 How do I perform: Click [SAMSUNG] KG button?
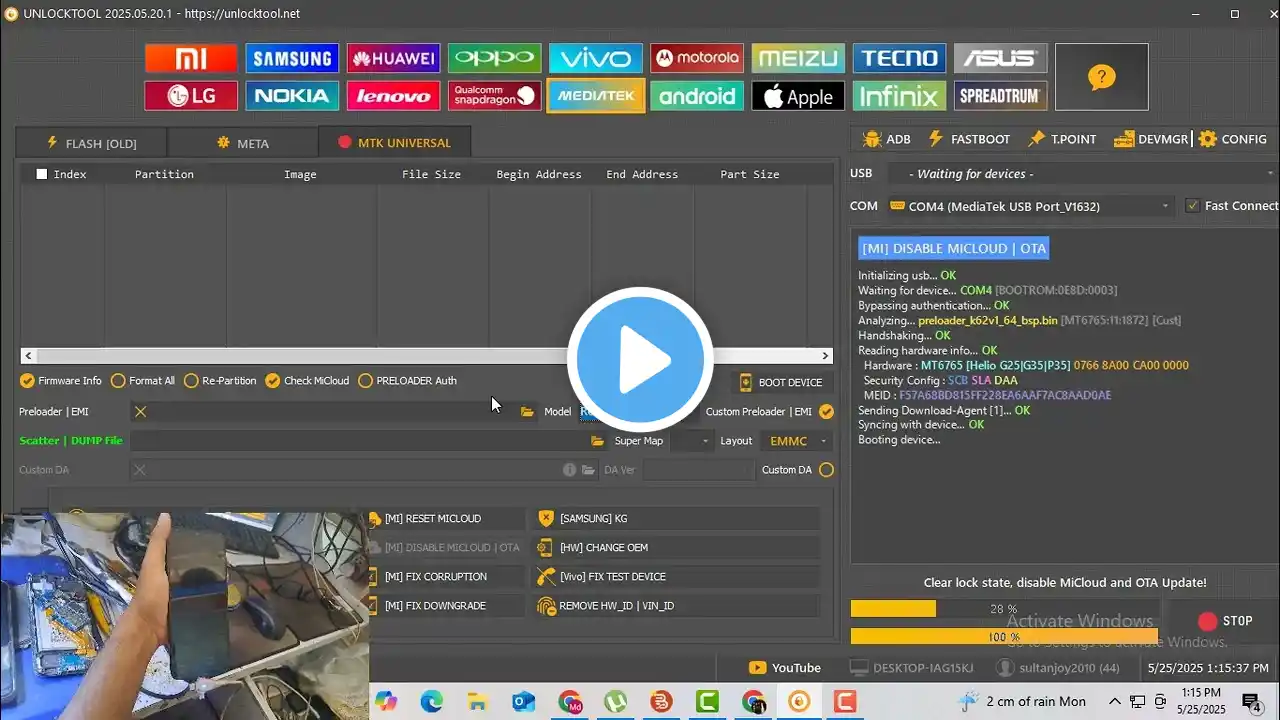[676, 519]
